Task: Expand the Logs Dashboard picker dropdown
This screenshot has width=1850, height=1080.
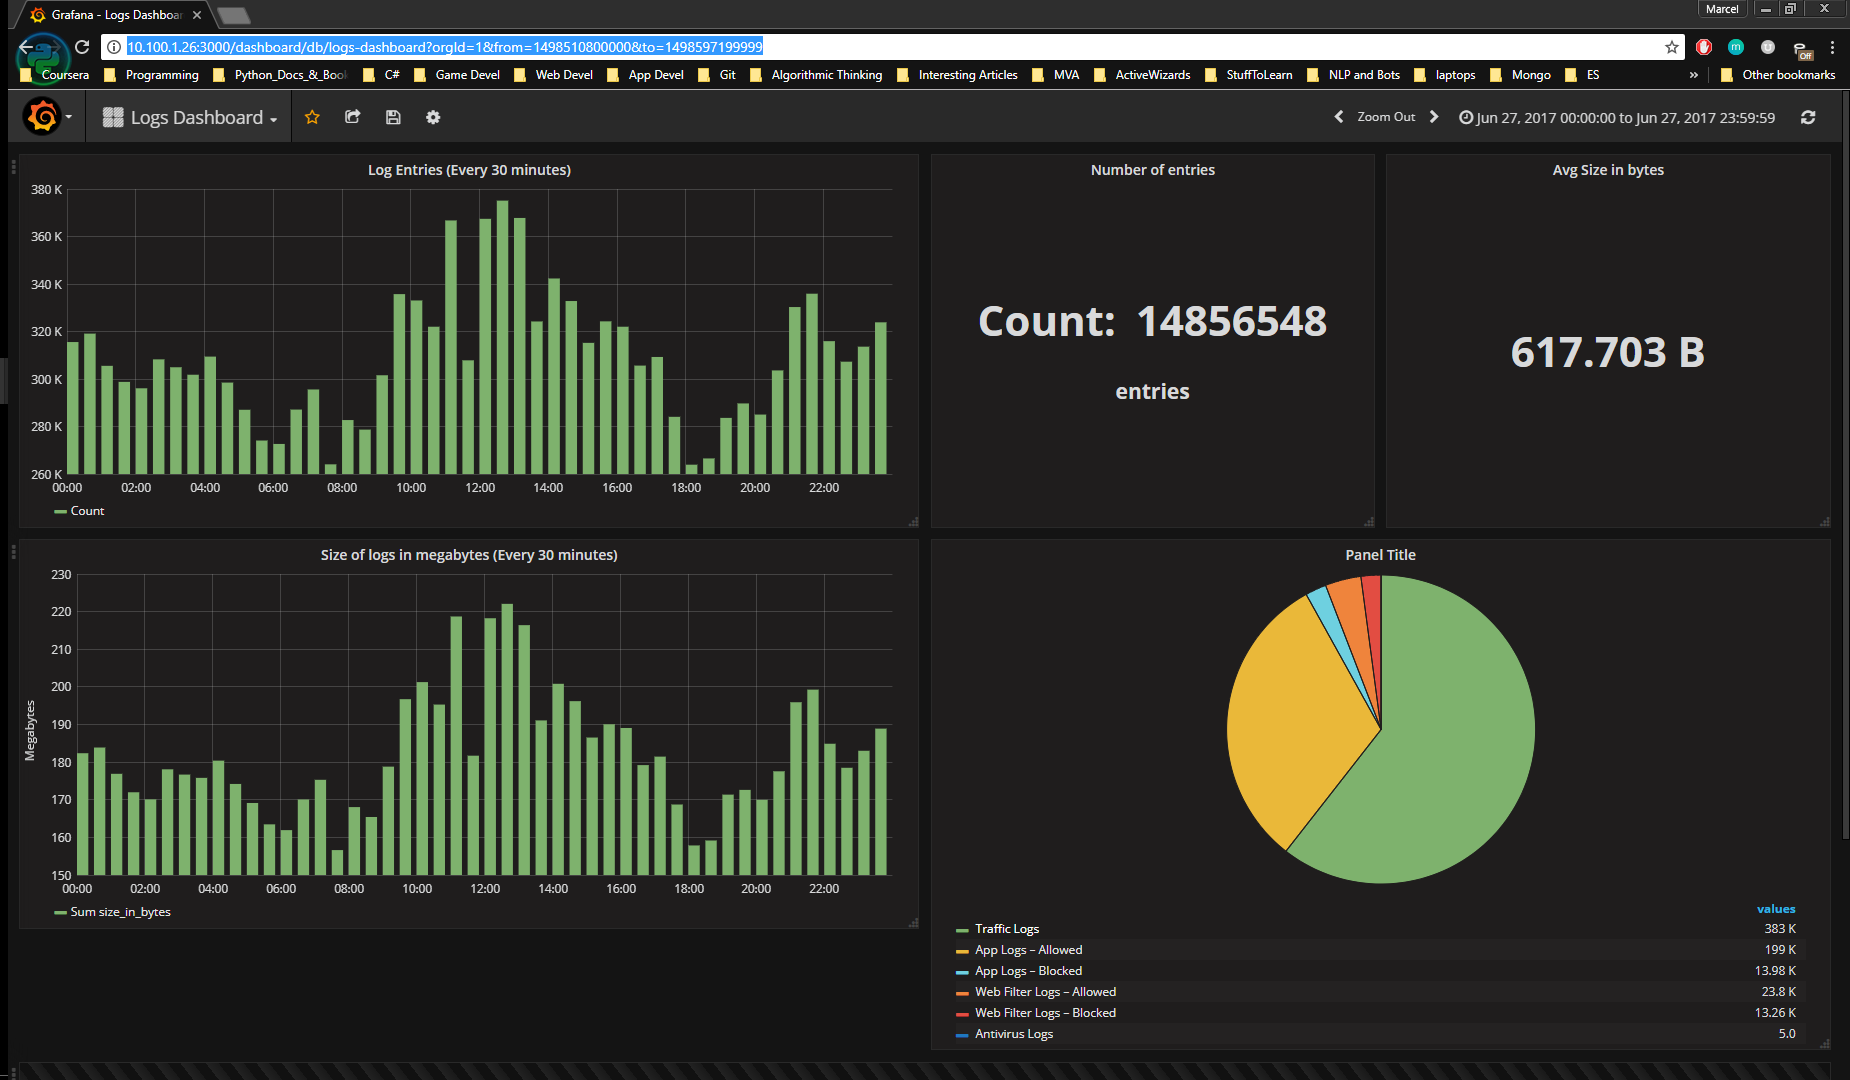Action: tap(190, 117)
